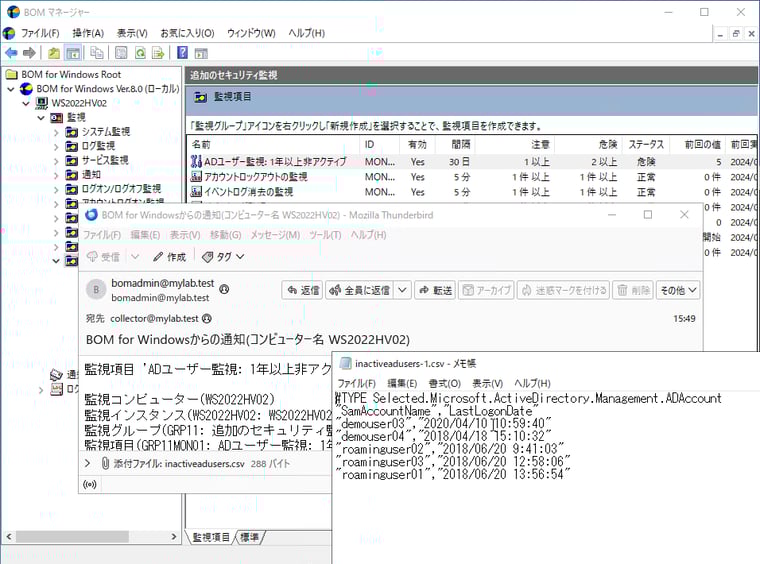Expand the ログ監視 group

pyautogui.click(x=56, y=146)
